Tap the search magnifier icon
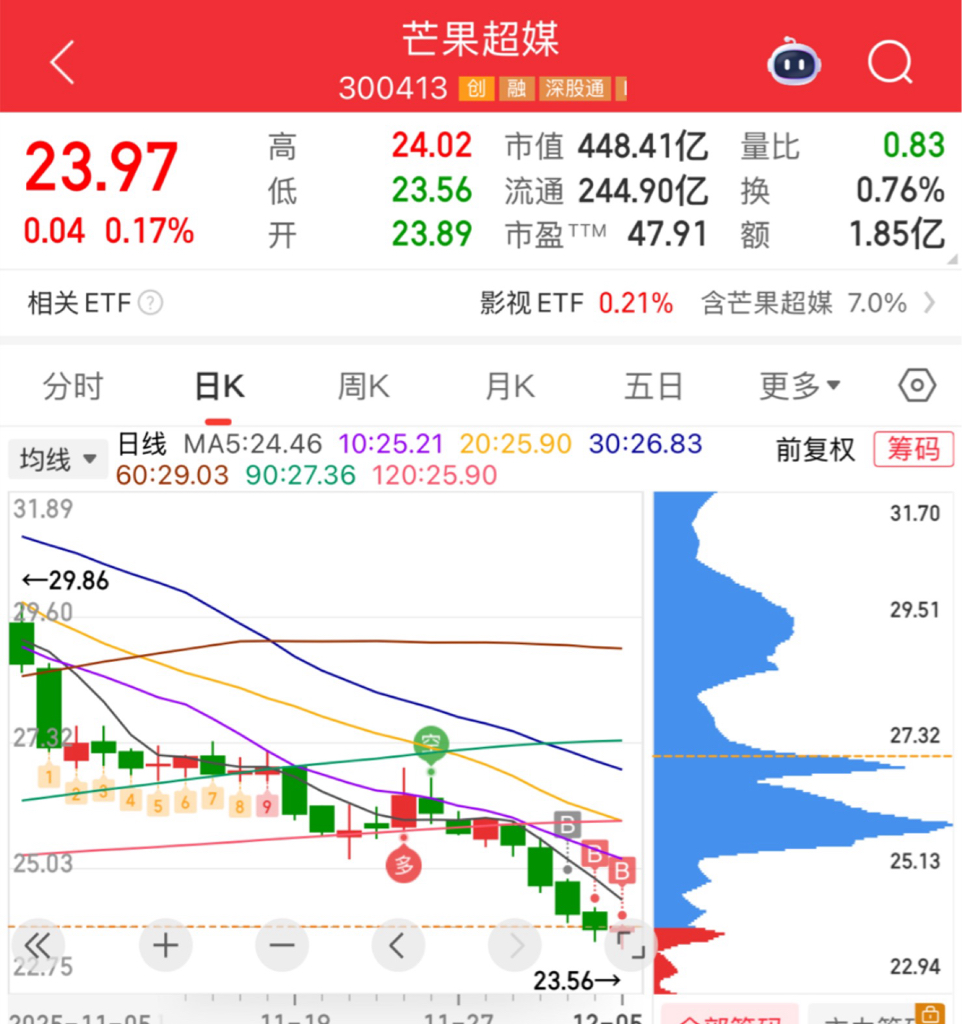Viewport: 962px width, 1024px height. 890,63
